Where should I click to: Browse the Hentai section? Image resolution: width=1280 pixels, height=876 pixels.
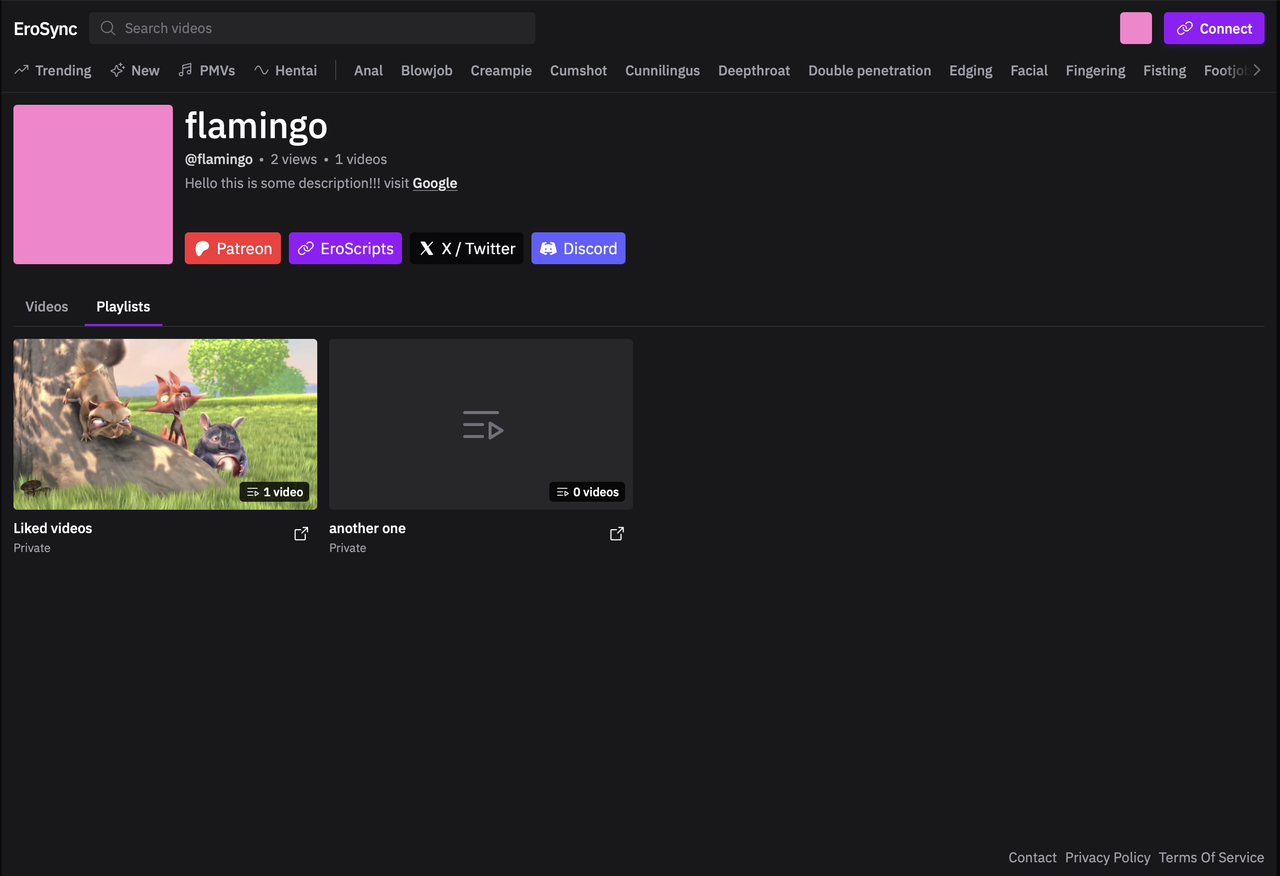tap(286, 70)
